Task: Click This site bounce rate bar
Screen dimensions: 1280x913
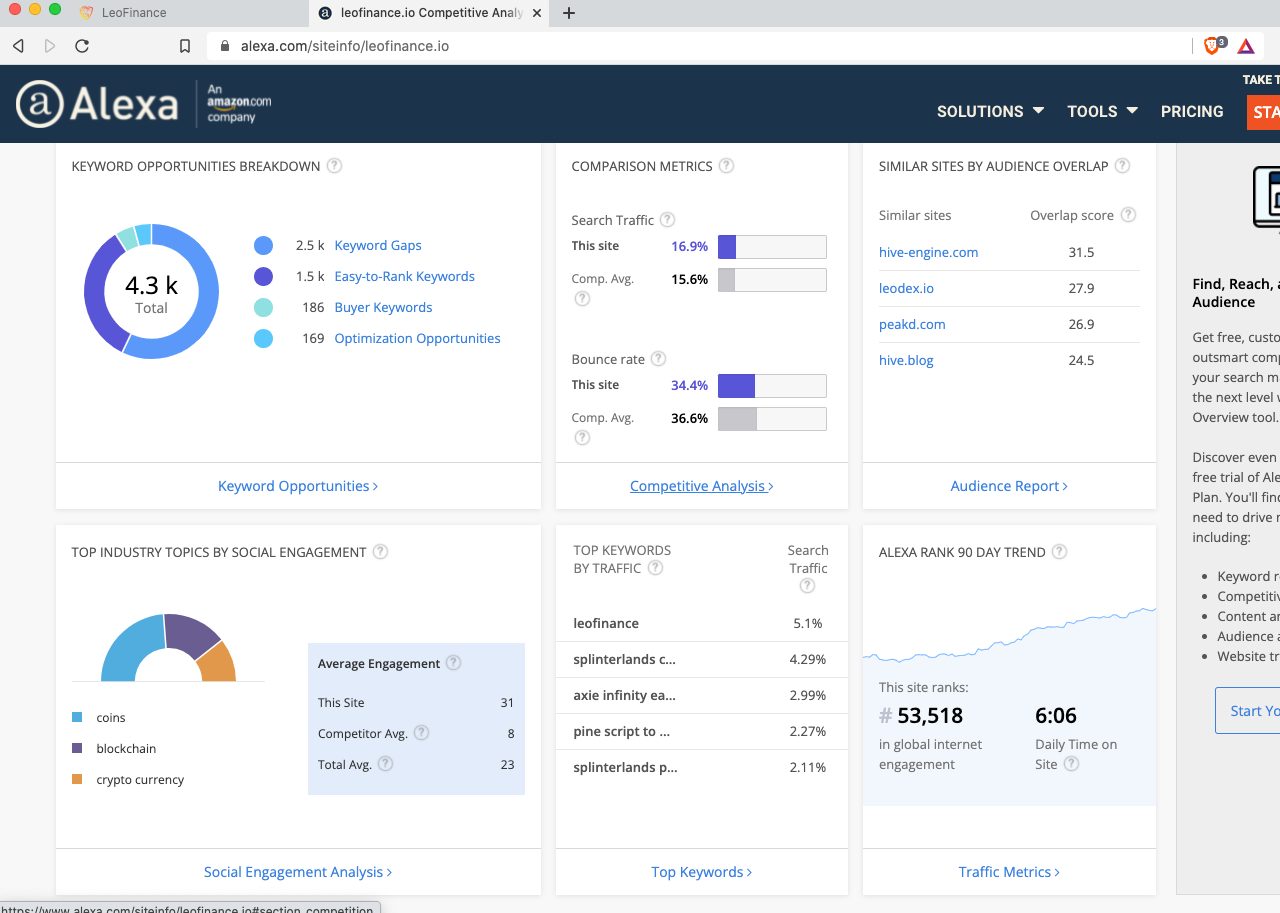Action: click(772, 386)
